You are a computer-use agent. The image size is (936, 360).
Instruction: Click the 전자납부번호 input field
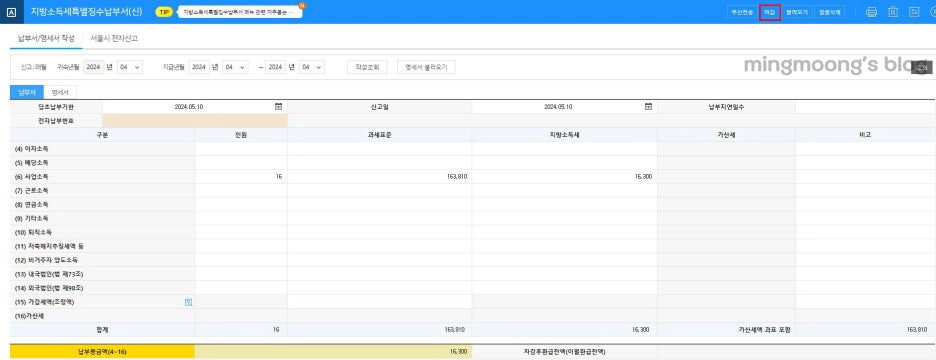[x=195, y=121]
